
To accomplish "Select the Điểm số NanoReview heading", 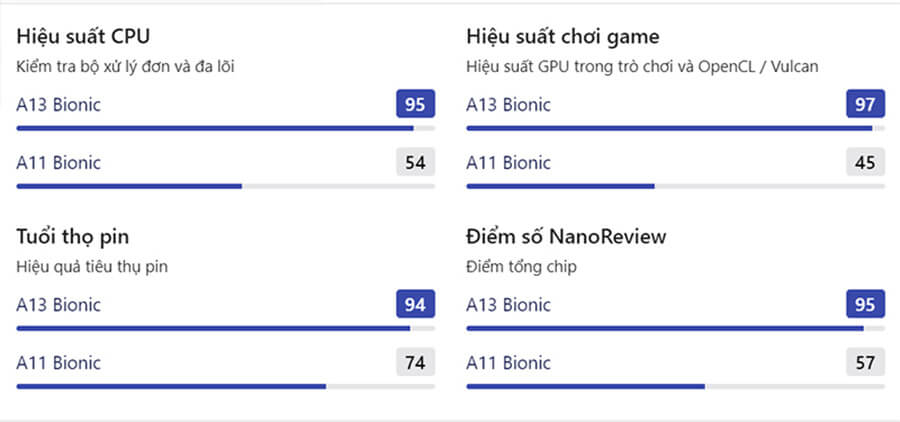I will (566, 237).
